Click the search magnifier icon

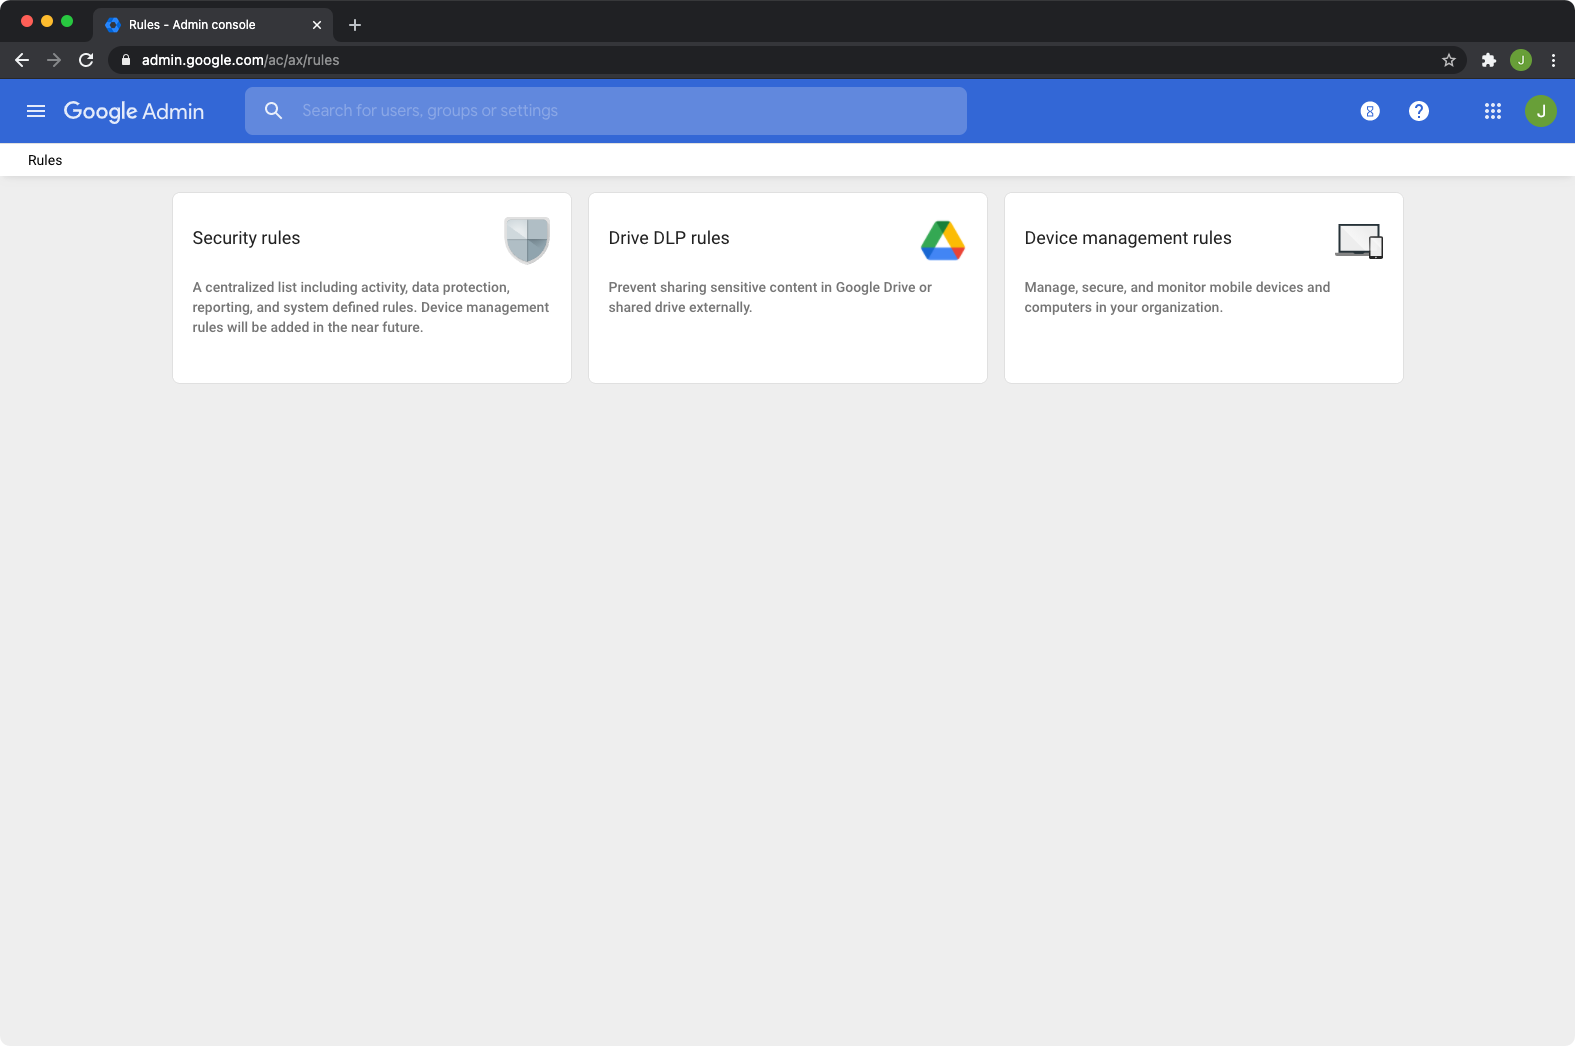pos(273,111)
